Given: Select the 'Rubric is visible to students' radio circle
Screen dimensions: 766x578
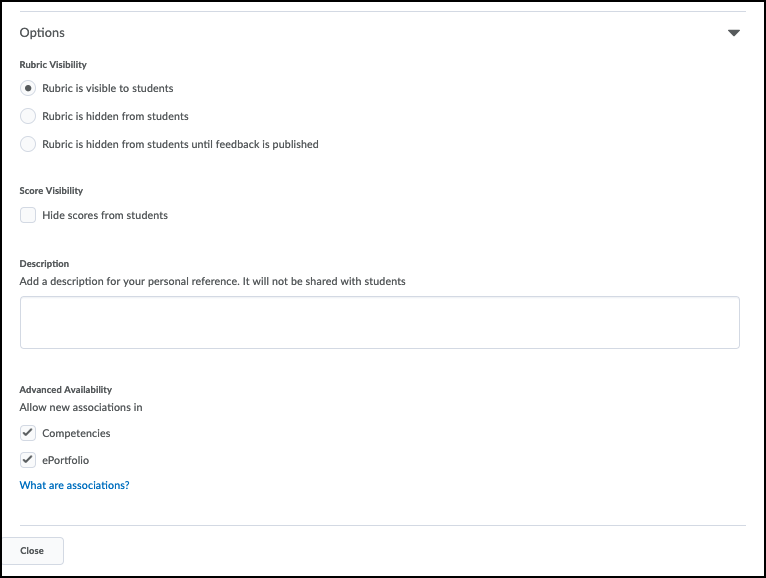Looking at the screenshot, I should [x=28, y=88].
